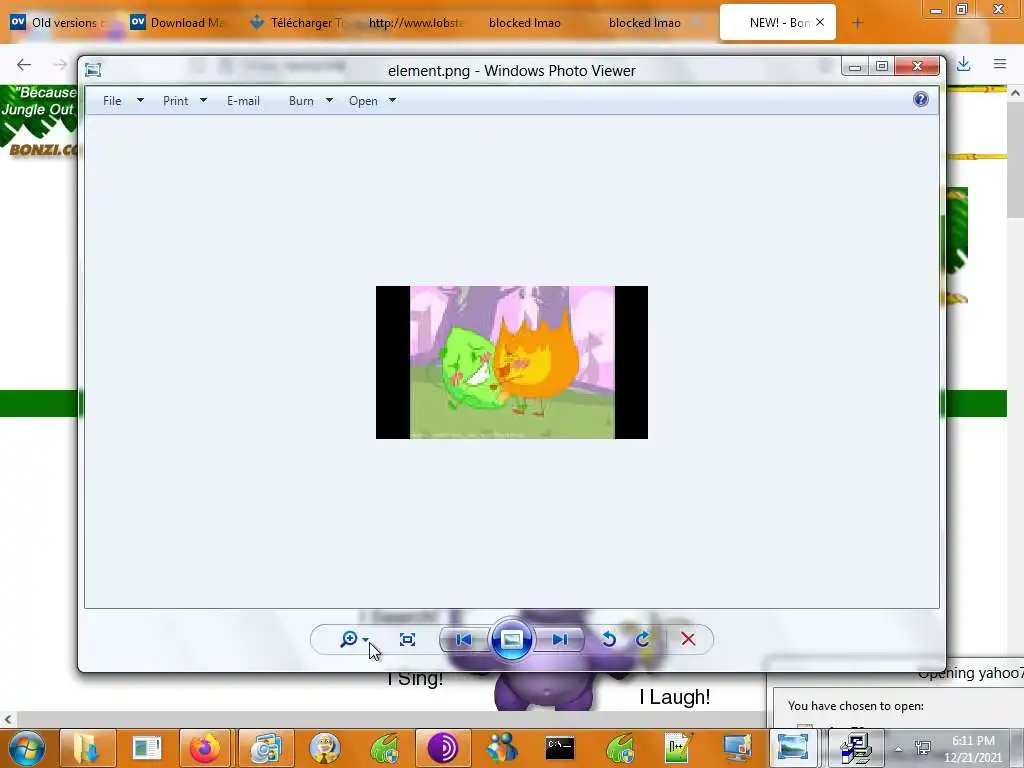Screen dimensions: 1024x768
Task: Open the monitor icon on the taskbar
Action: pyautogui.click(x=737, y=748)
